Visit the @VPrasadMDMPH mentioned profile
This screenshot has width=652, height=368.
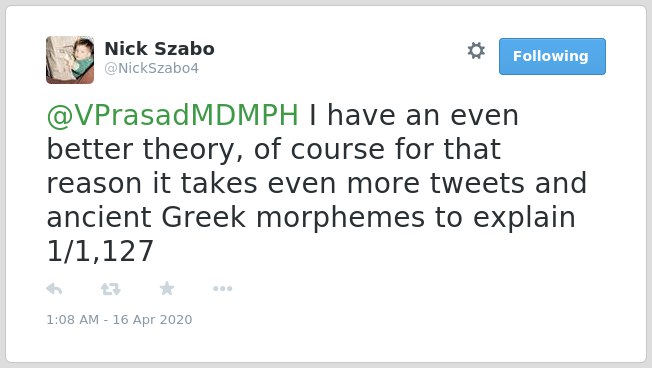(x=173, y=115)
